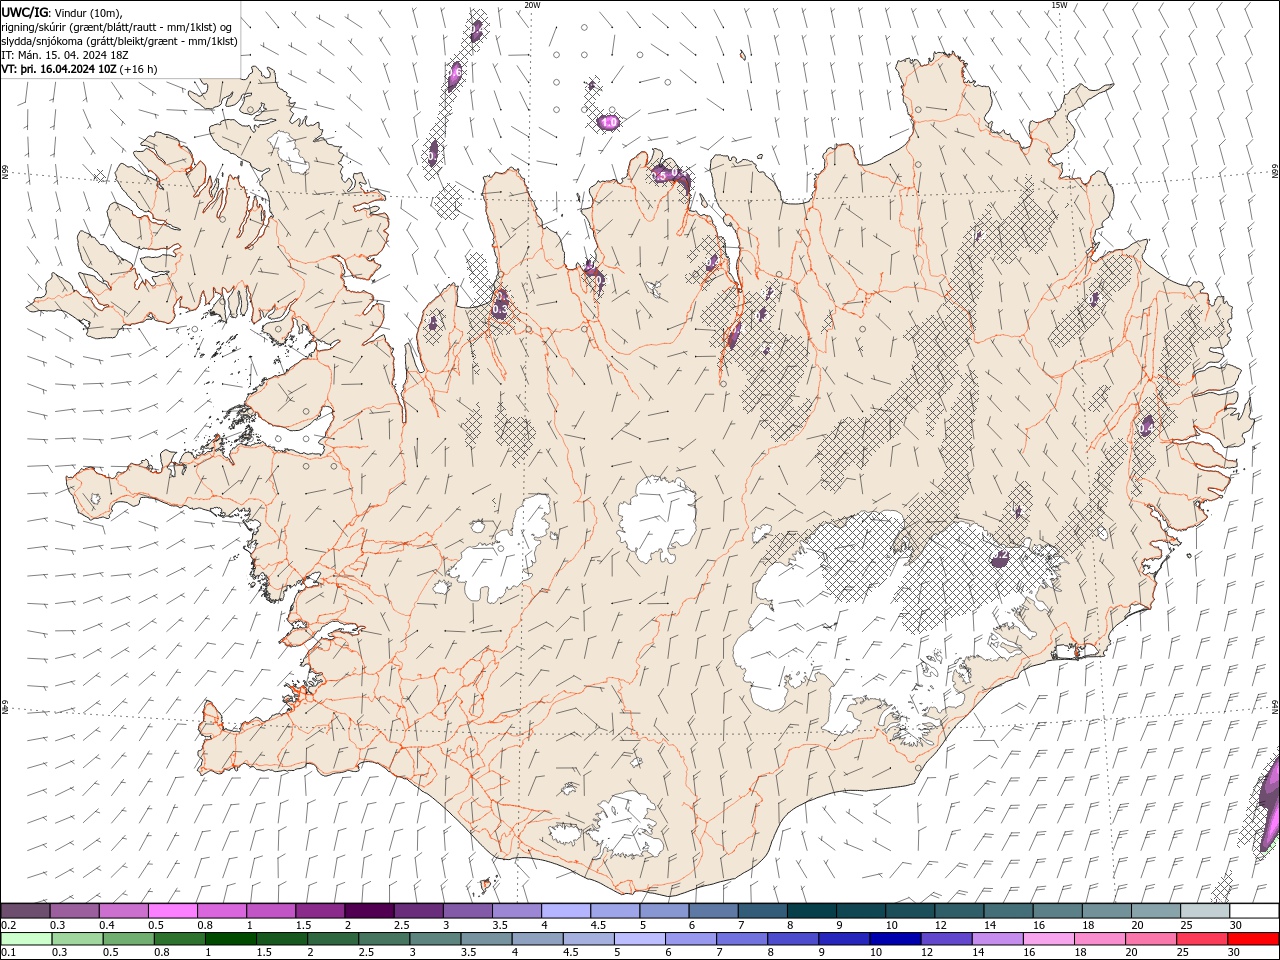
Task: Click the dark mauve 0.2 swatch in top legend row
Action: tap(26, 911)
